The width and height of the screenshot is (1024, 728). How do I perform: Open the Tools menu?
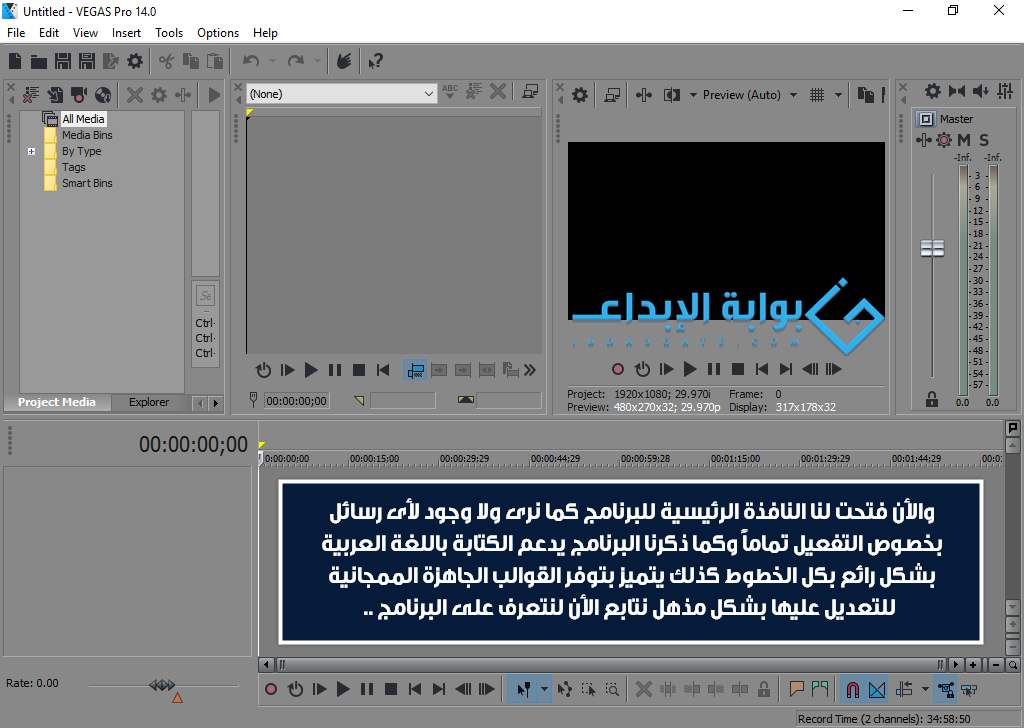168,33
